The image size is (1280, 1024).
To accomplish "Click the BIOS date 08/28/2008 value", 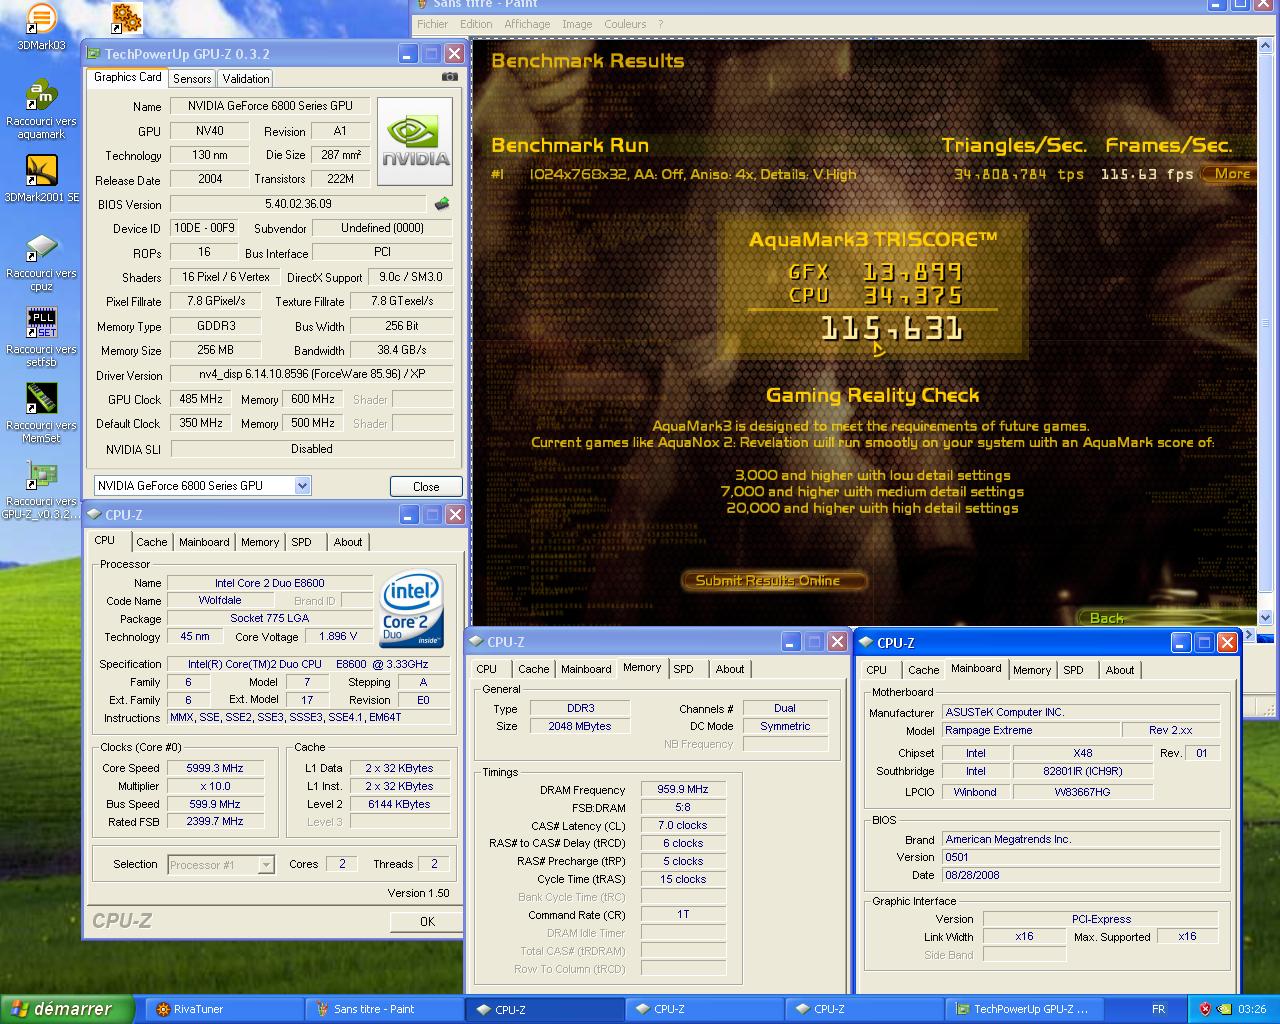I will 1080,875.
